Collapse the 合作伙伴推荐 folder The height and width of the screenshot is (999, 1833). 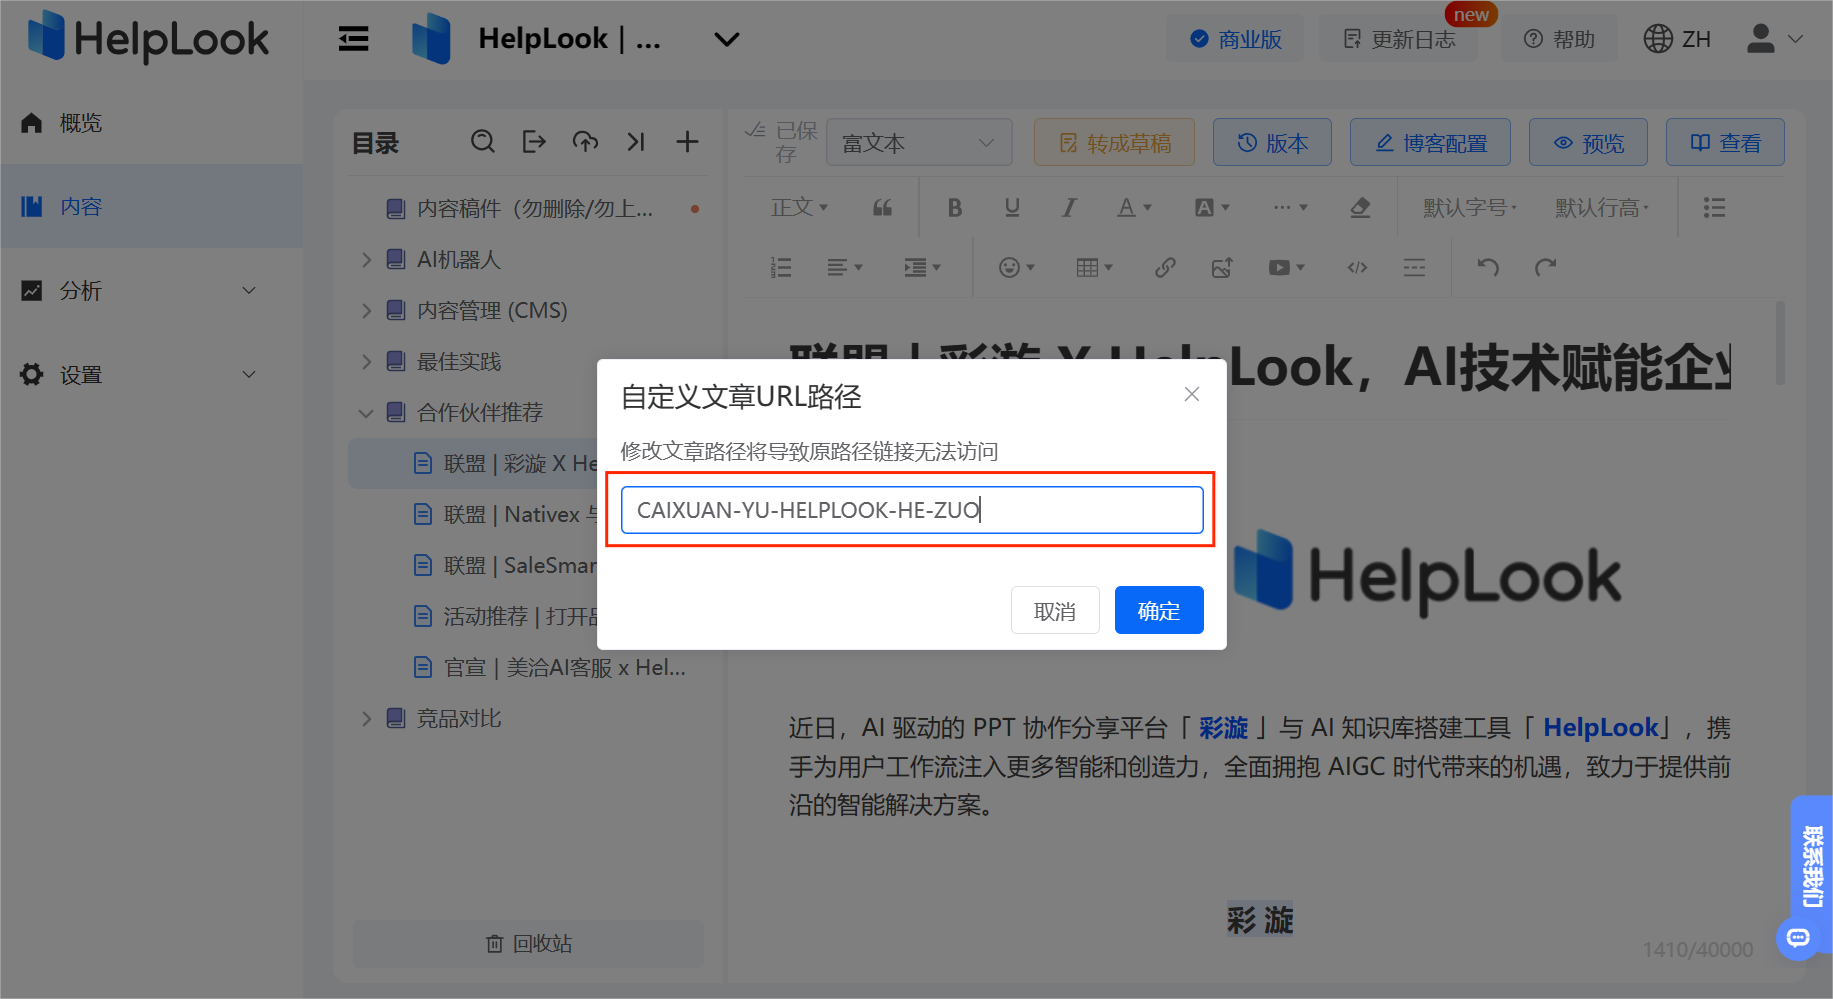tap(366, 413)
